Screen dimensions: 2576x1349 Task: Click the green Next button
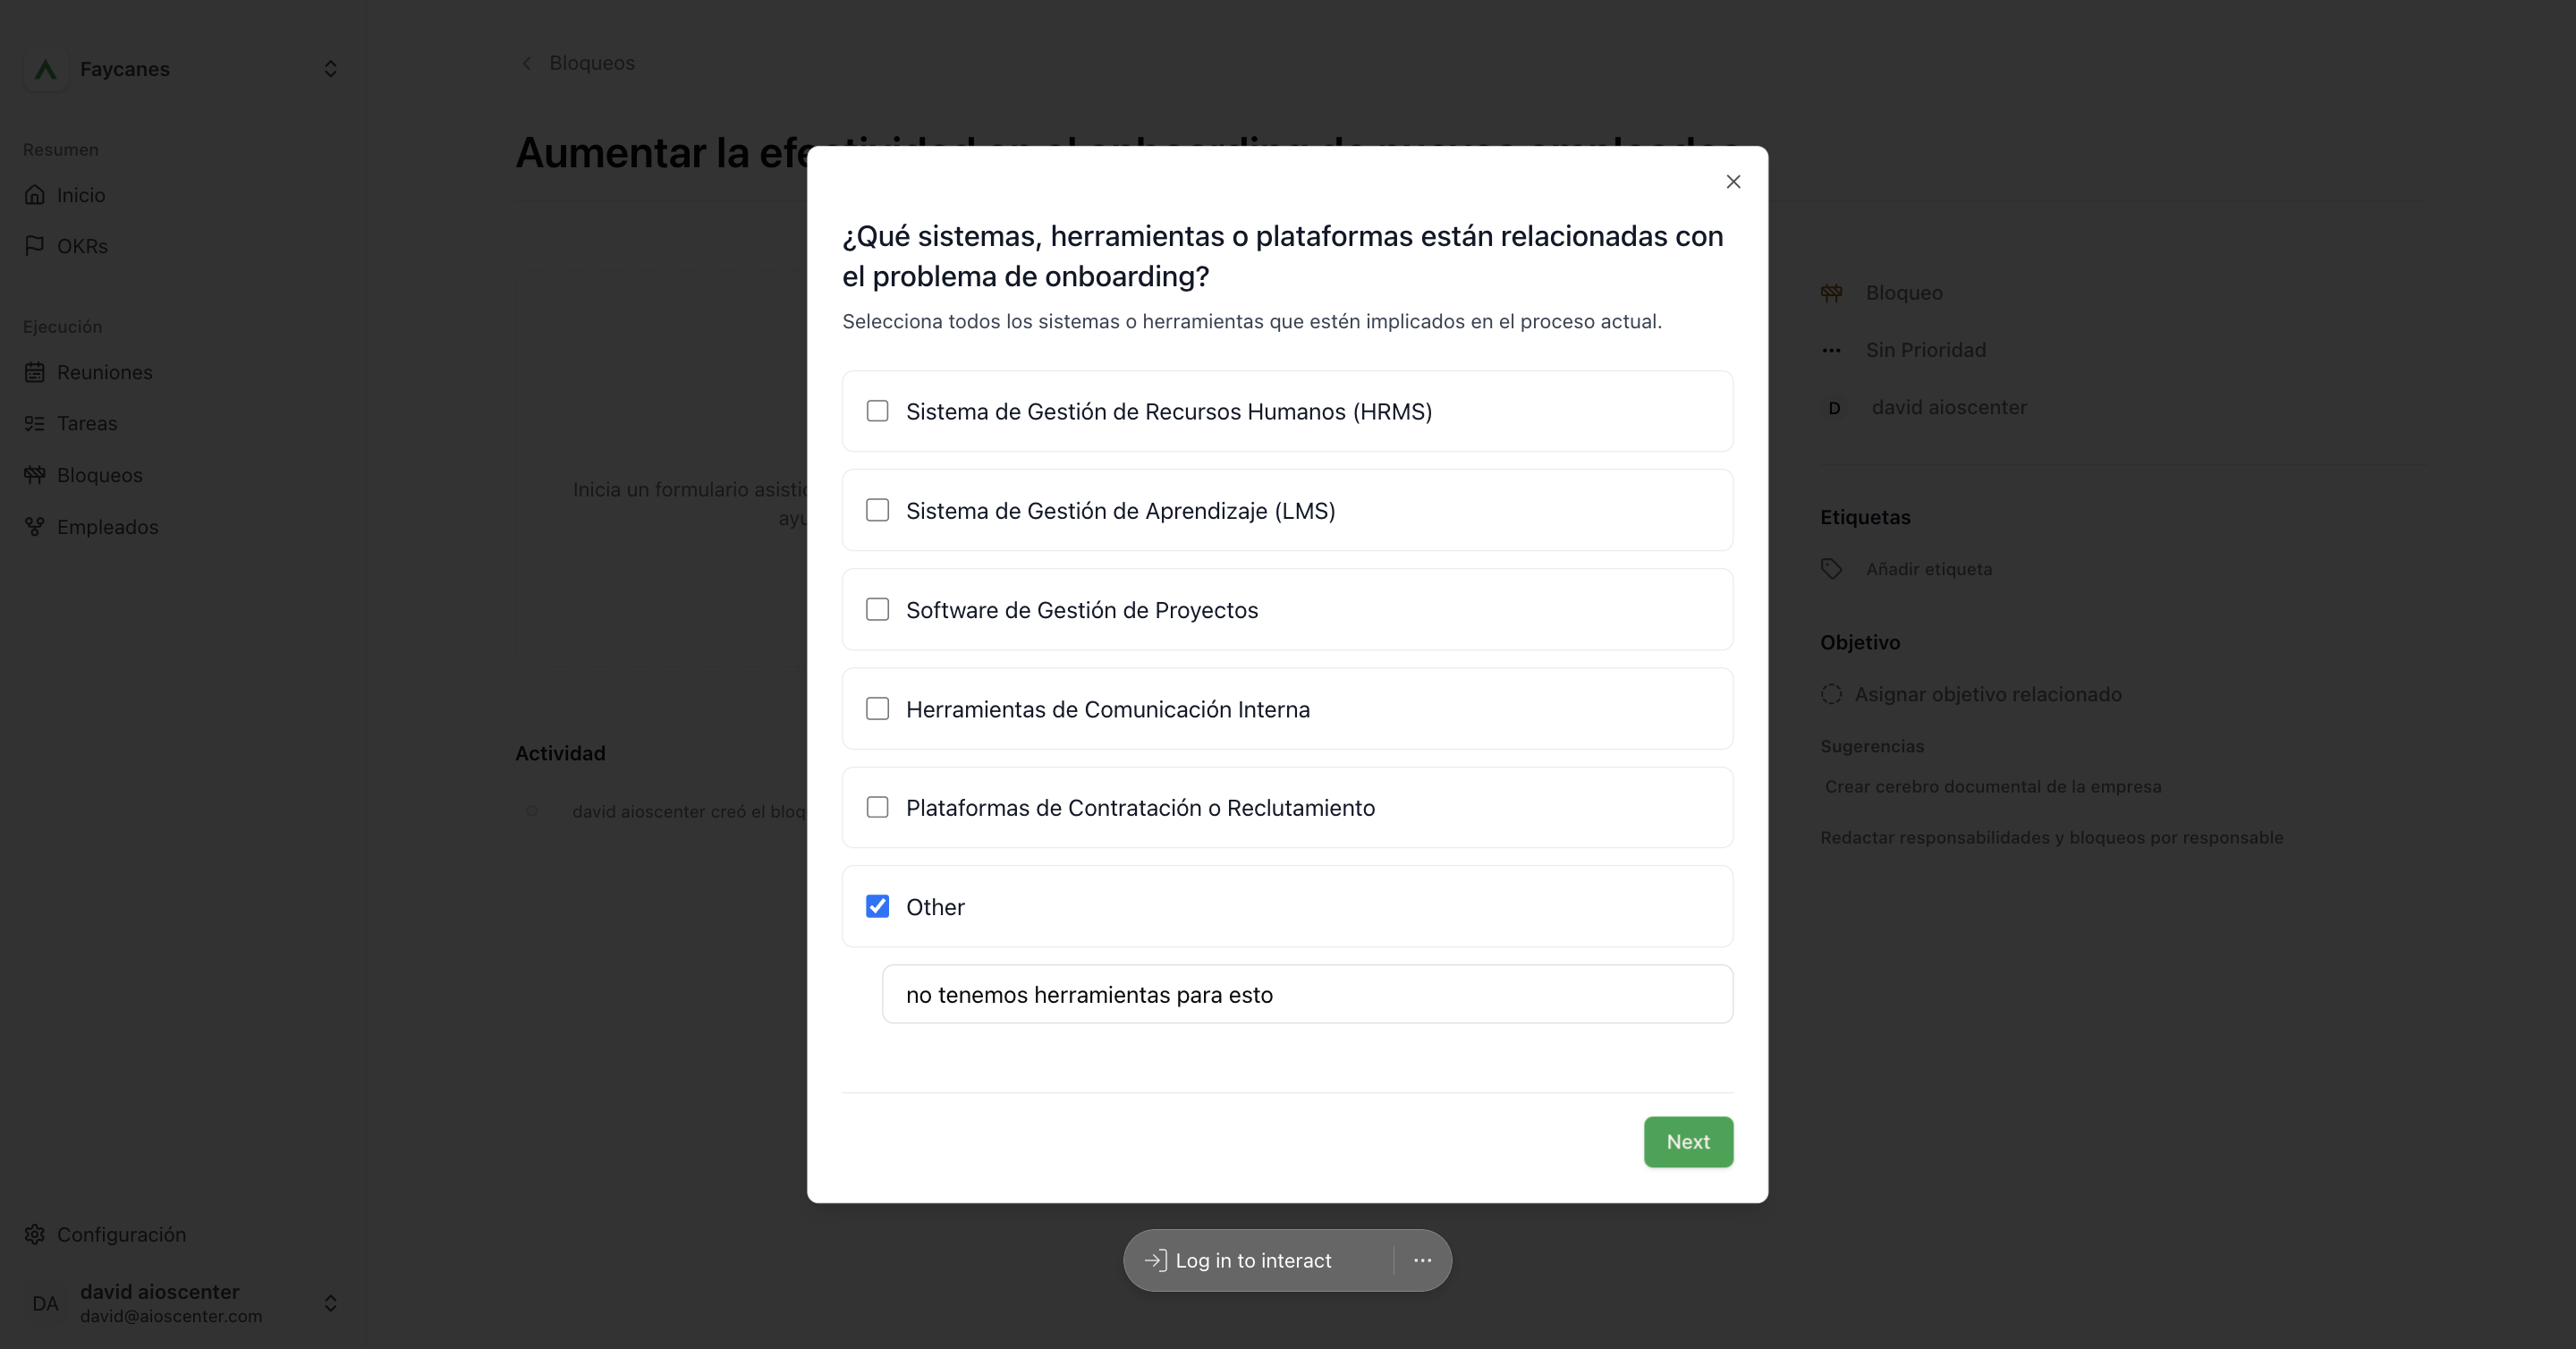[1688, 1141]
